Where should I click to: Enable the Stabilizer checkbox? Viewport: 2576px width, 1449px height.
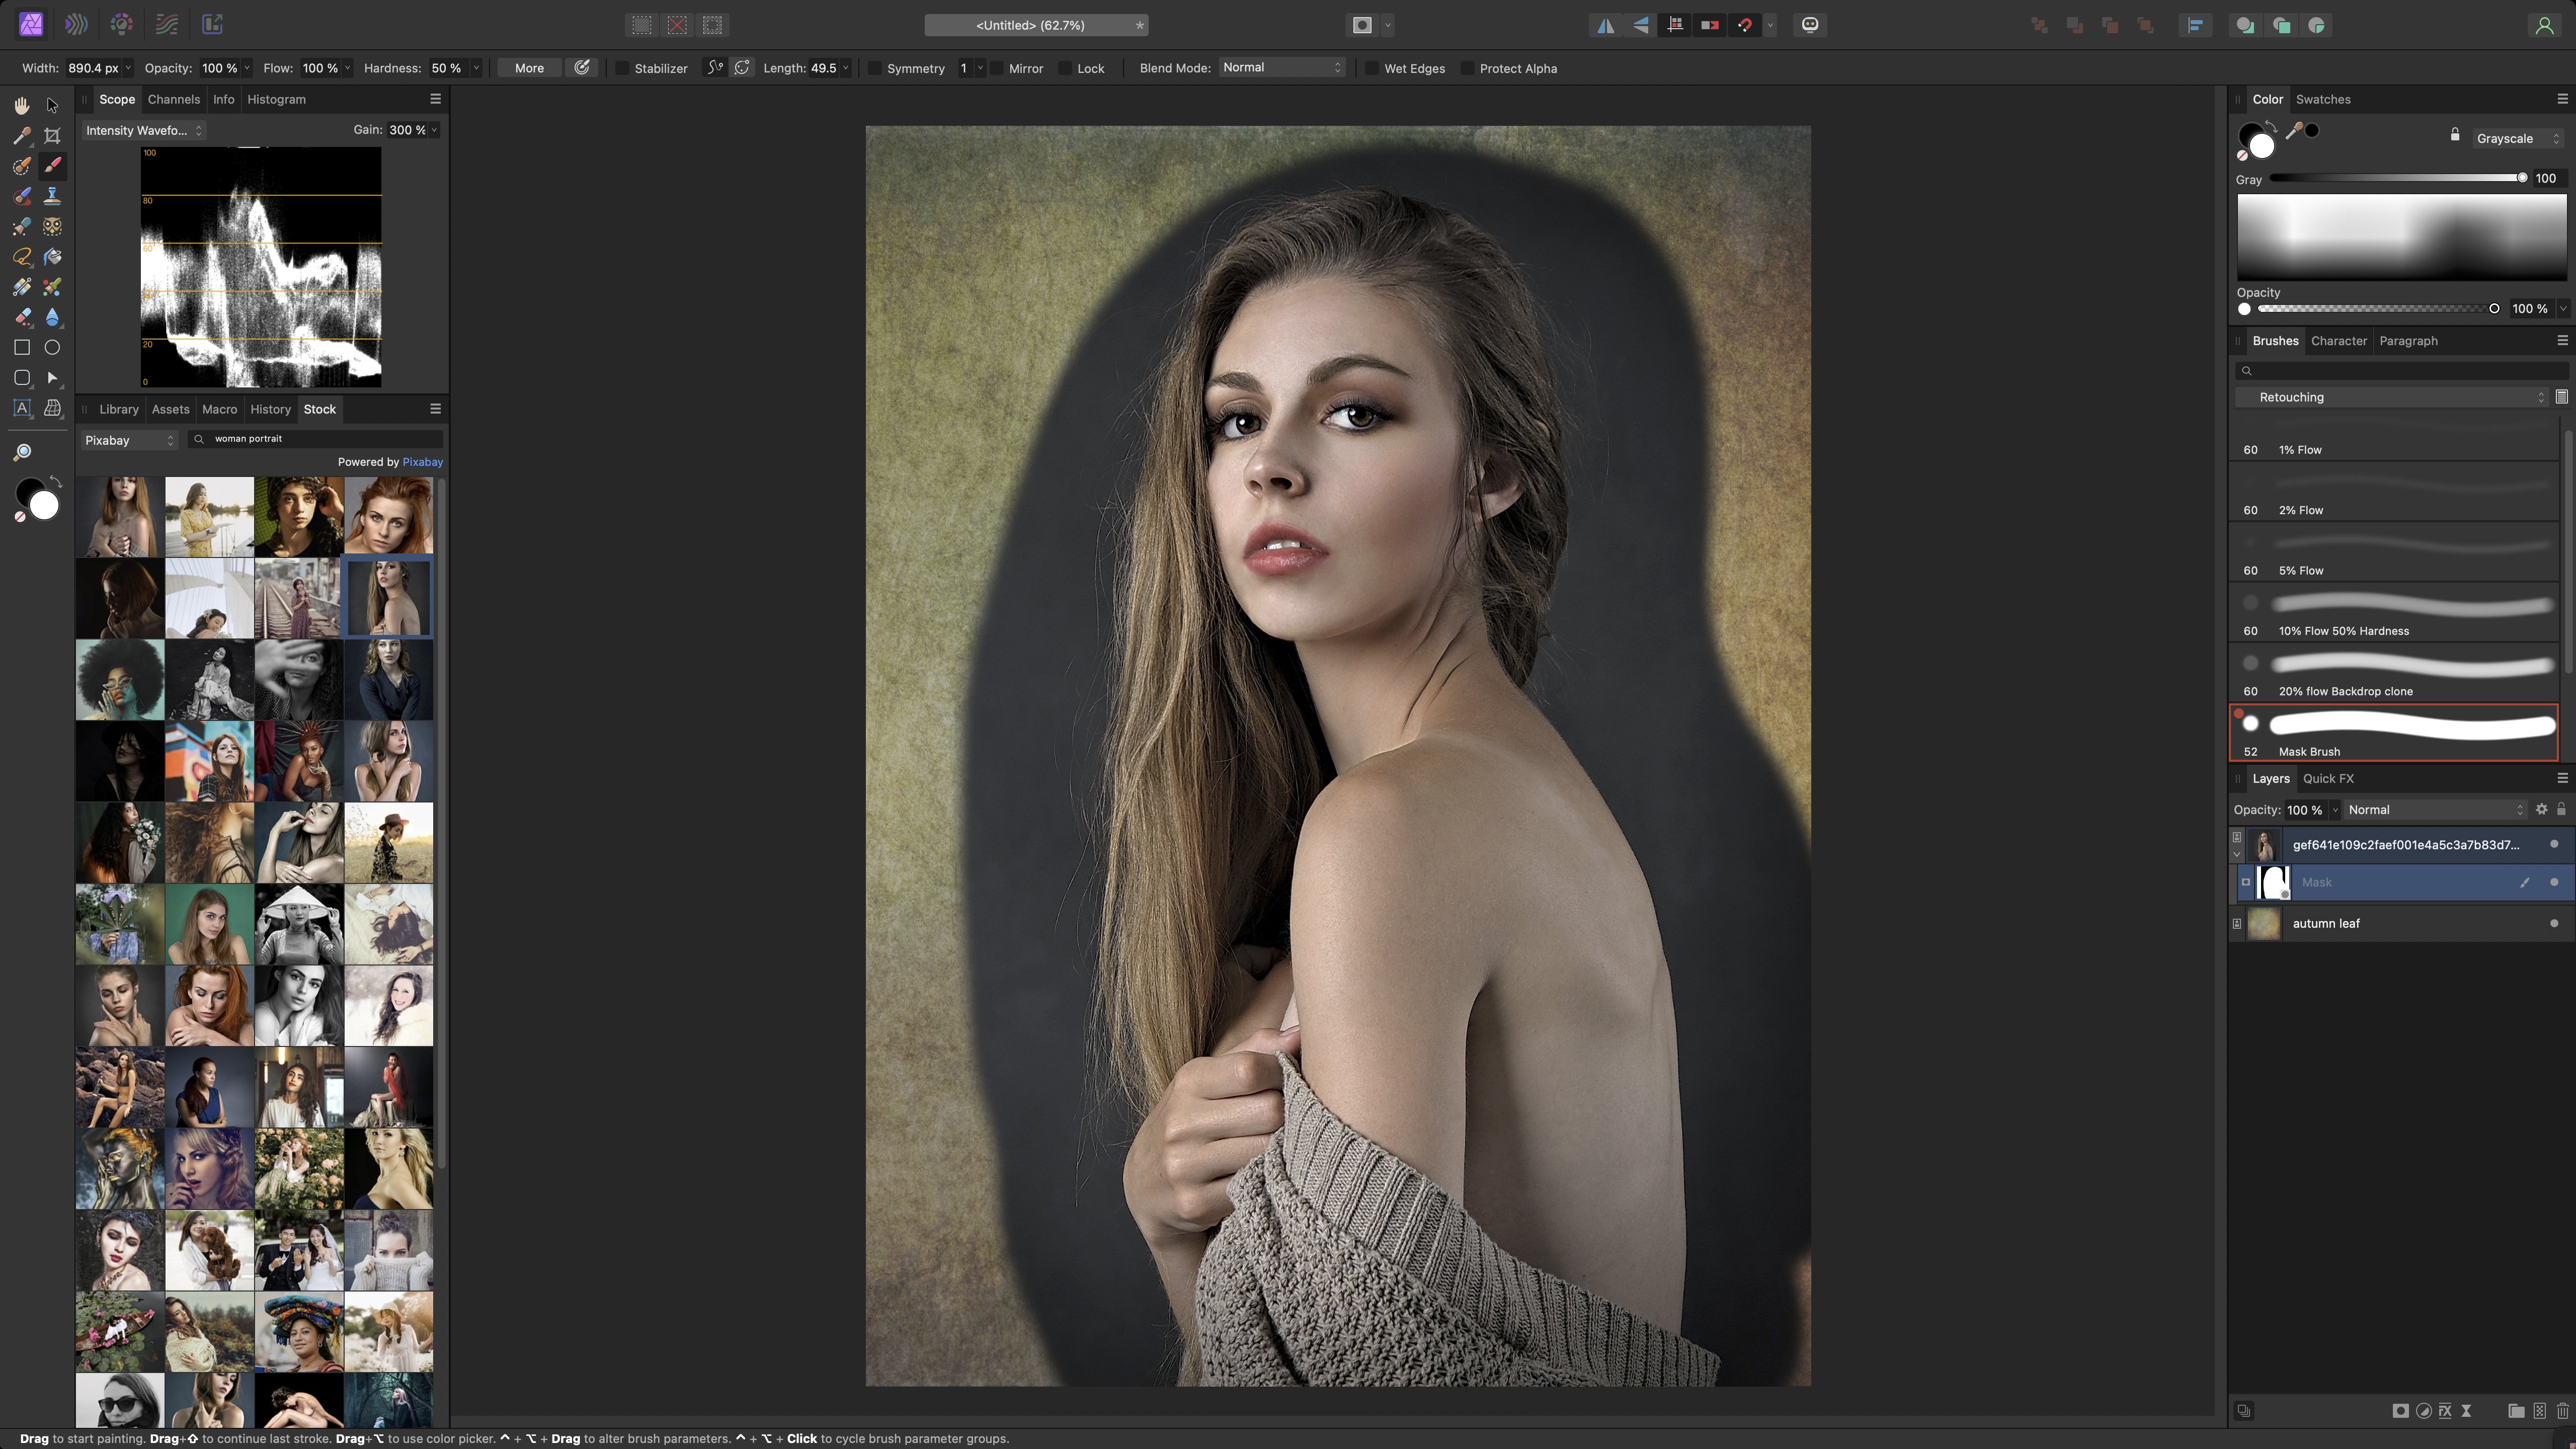tap(622, 68)
